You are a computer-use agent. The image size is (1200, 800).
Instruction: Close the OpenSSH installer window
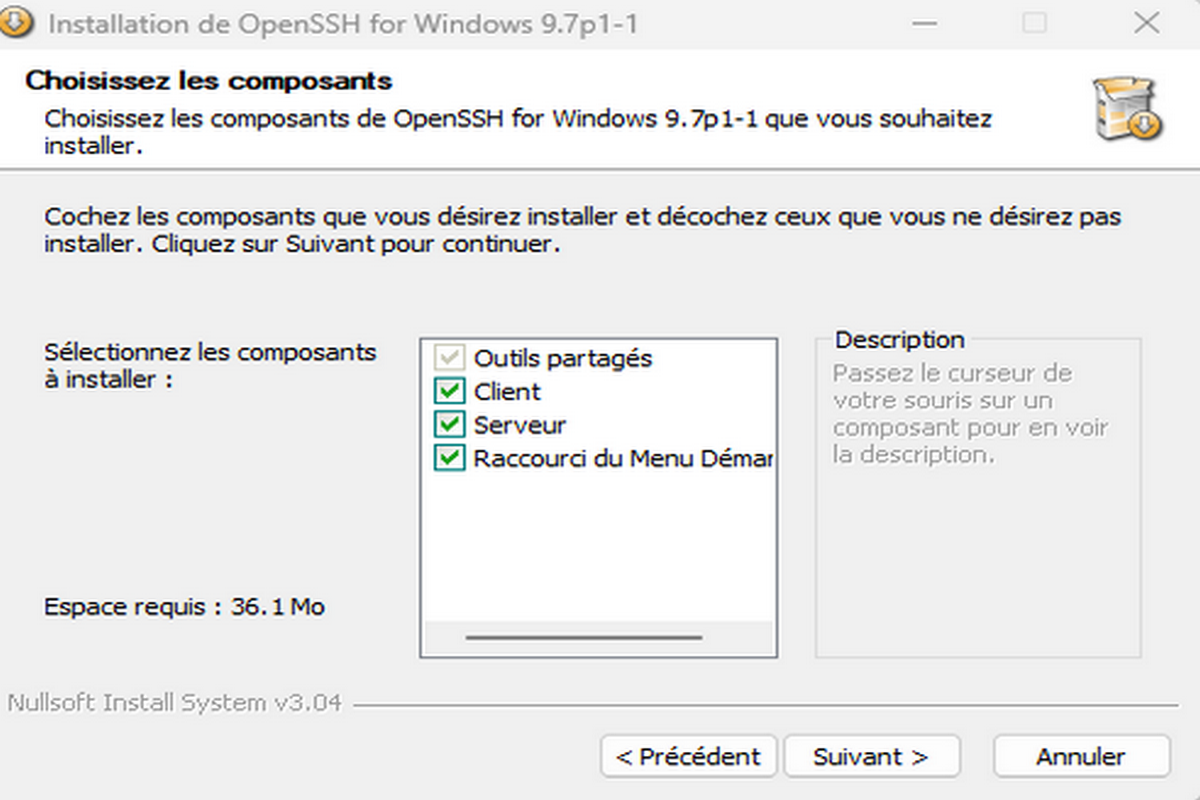pos(1146,23)
